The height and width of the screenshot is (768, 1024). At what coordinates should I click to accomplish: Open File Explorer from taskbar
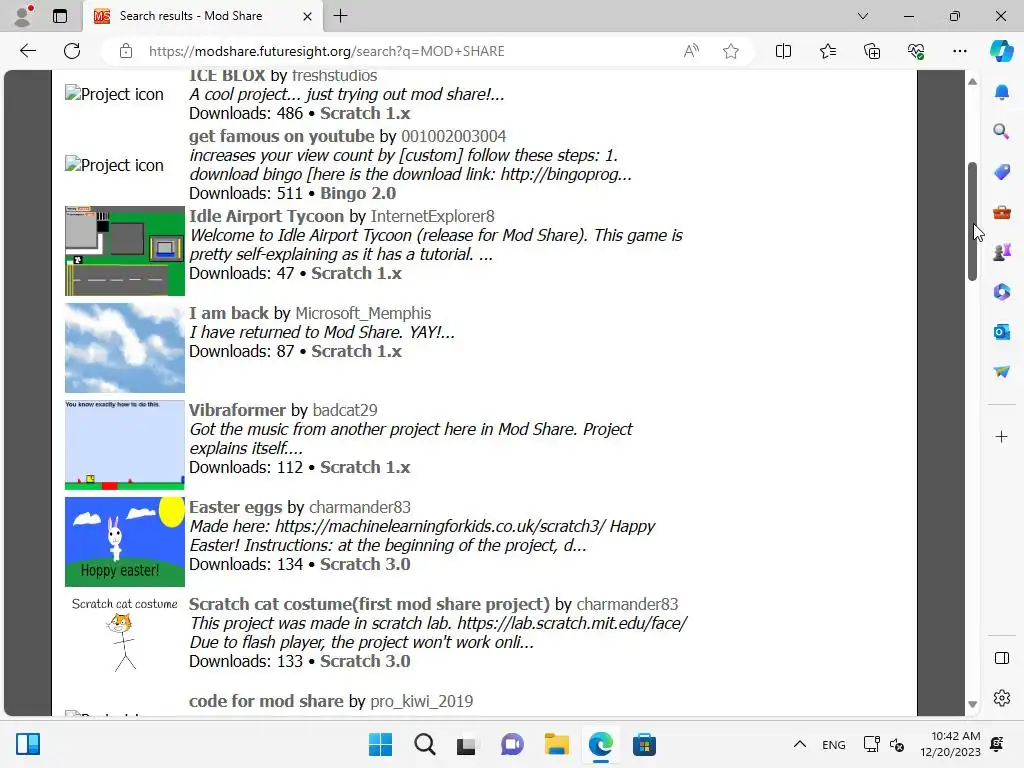tap(556, 744)
